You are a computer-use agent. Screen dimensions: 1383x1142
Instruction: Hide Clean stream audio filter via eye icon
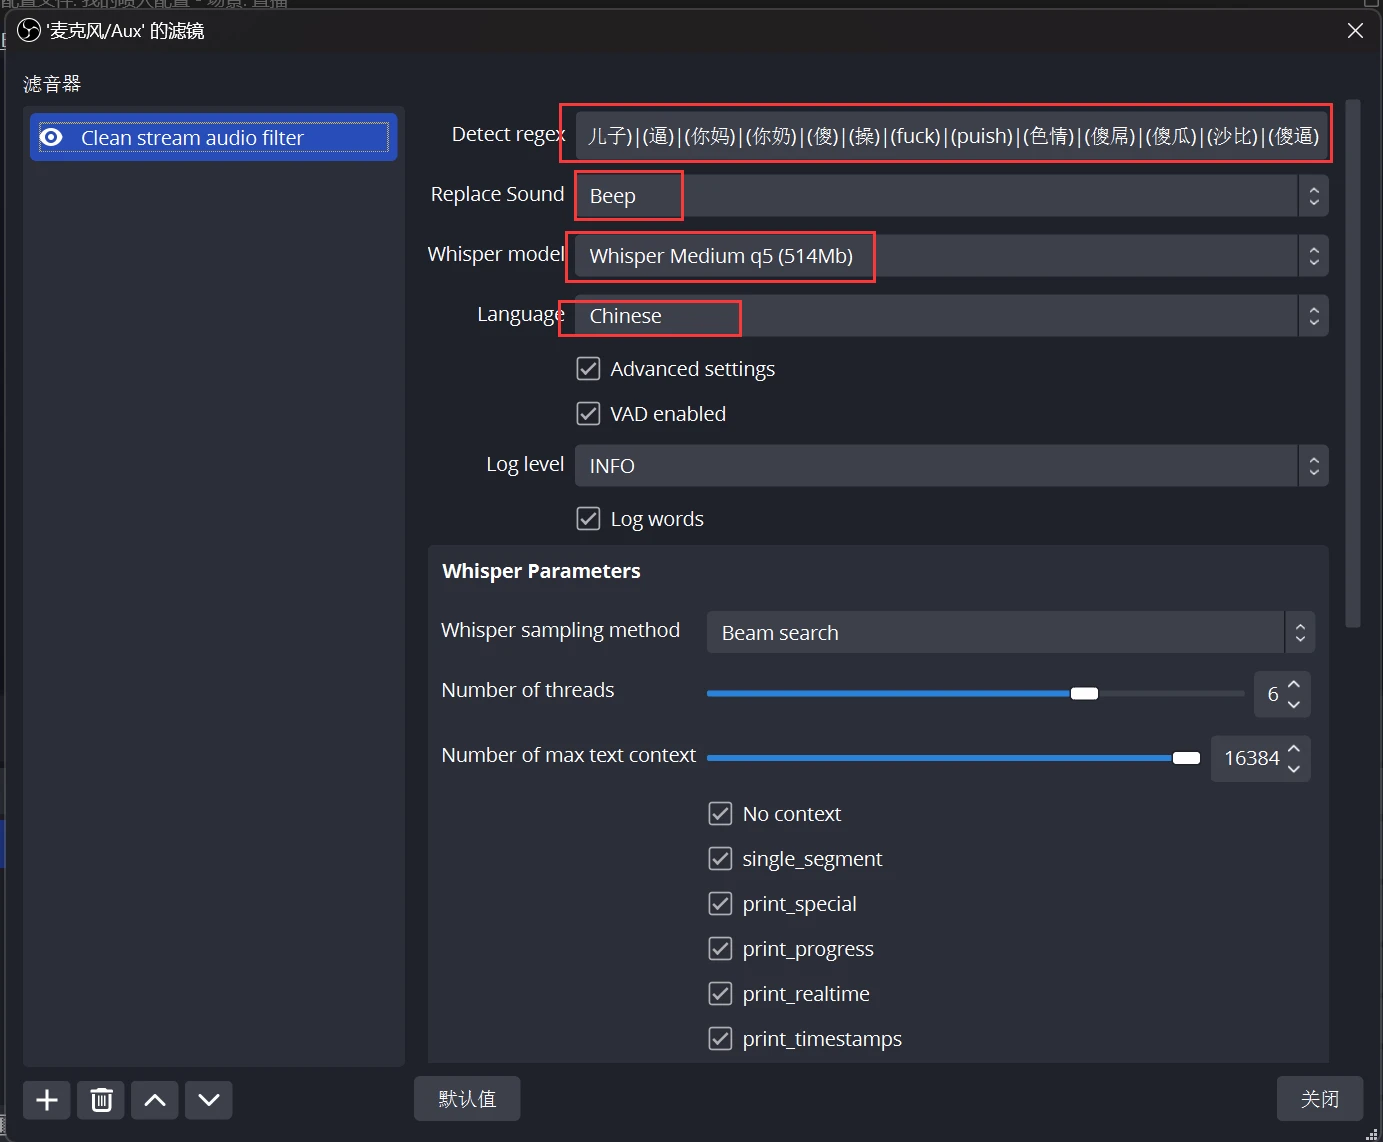52,137
